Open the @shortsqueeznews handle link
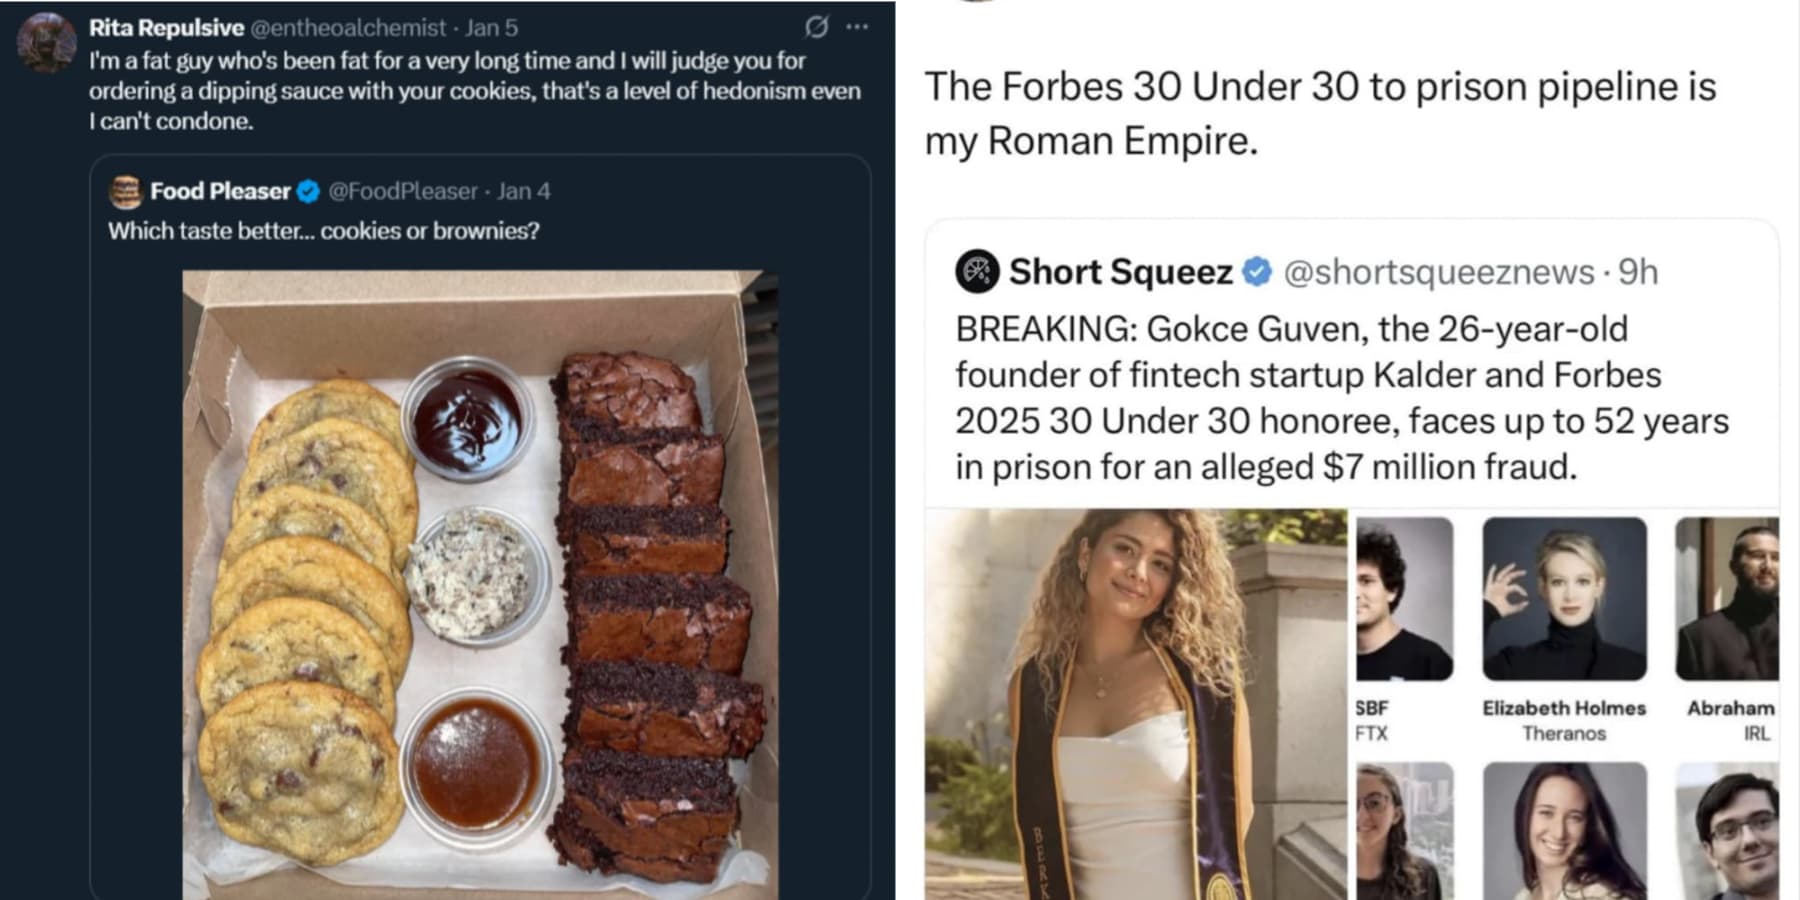The height and width of the screenshot is (900, 1800). click(x=1438, y=272)
